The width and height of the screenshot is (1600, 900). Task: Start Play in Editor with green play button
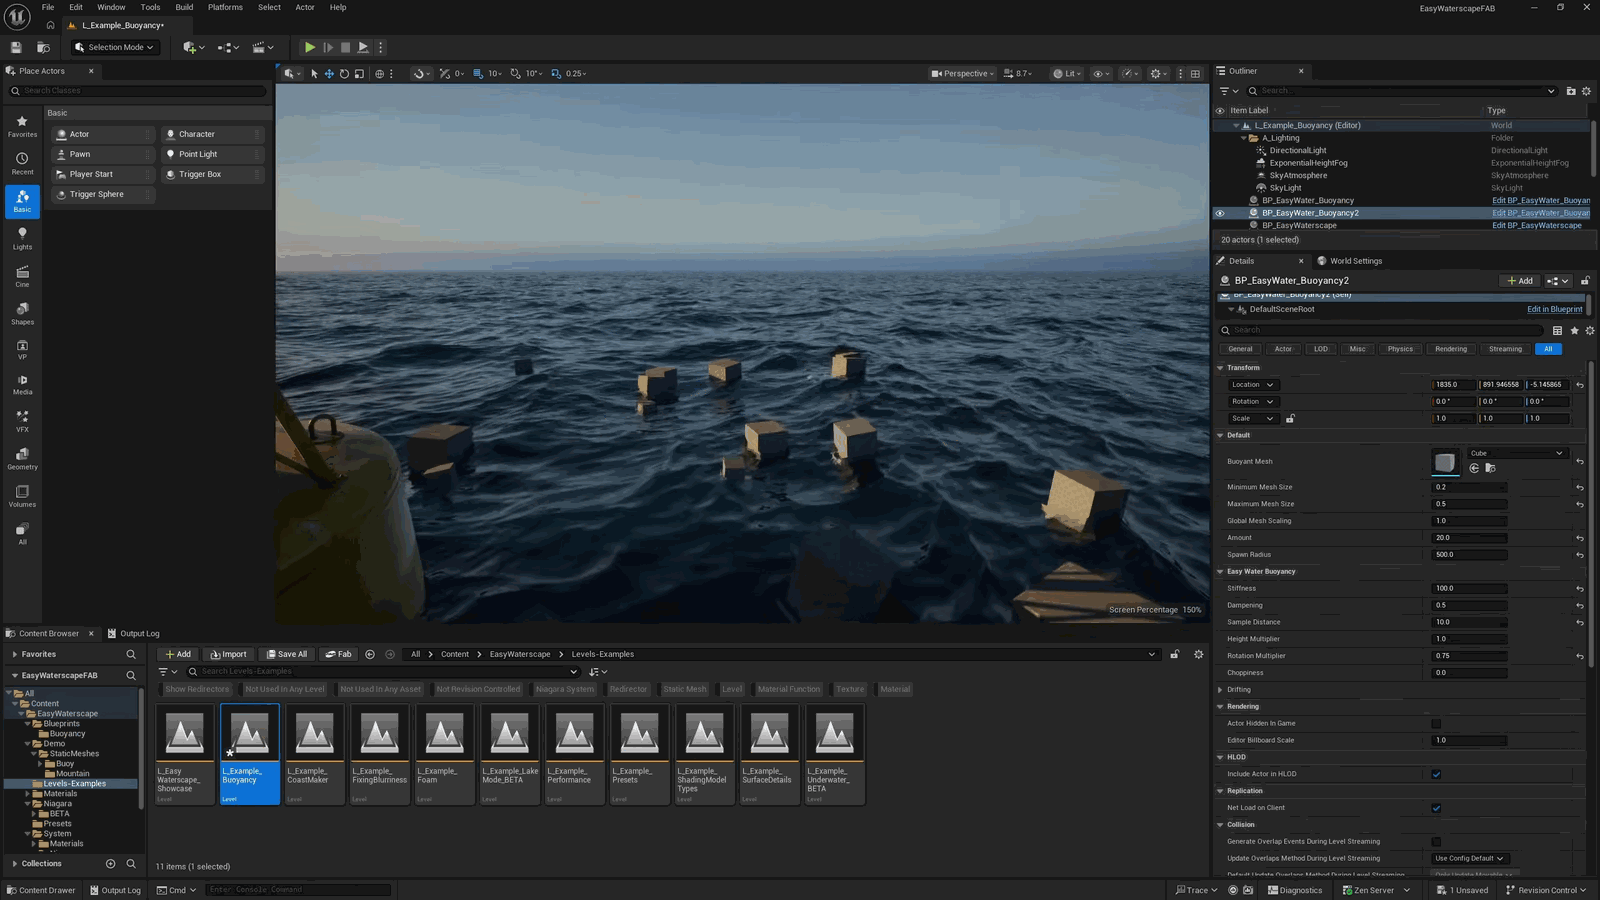tap(310, 47)
